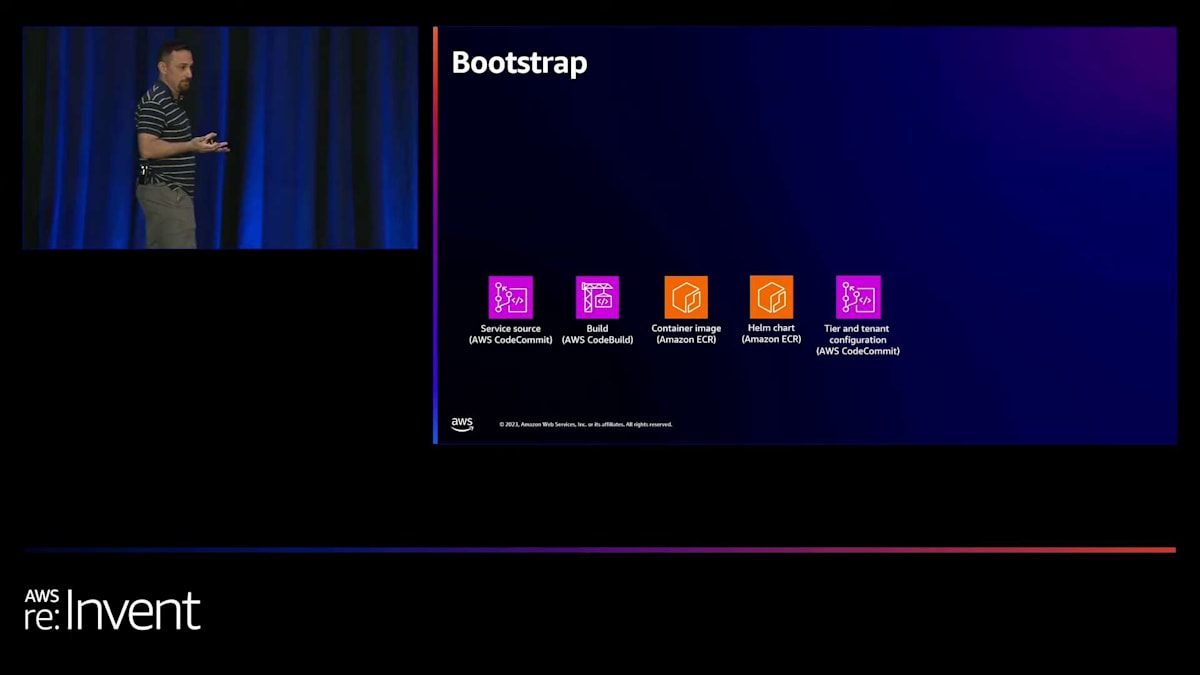Click 'Tier and tenant configuration' label text

858,334
